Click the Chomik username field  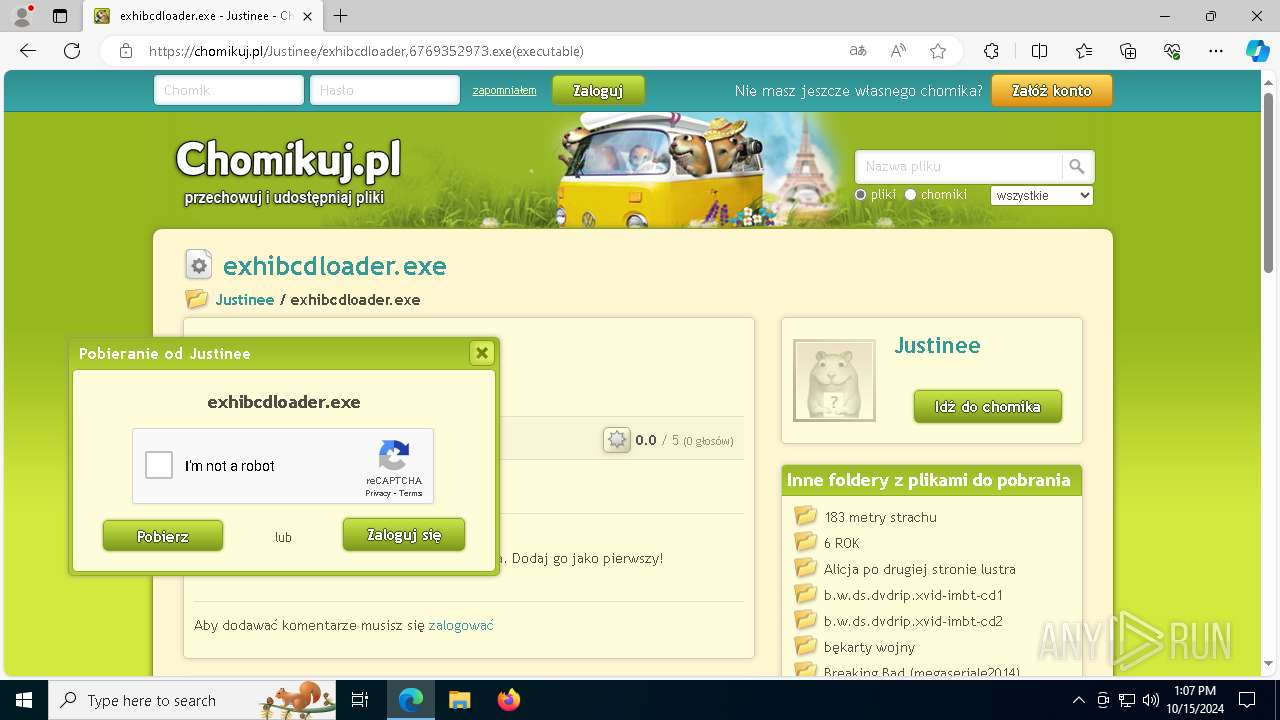[x=229, y=90]
